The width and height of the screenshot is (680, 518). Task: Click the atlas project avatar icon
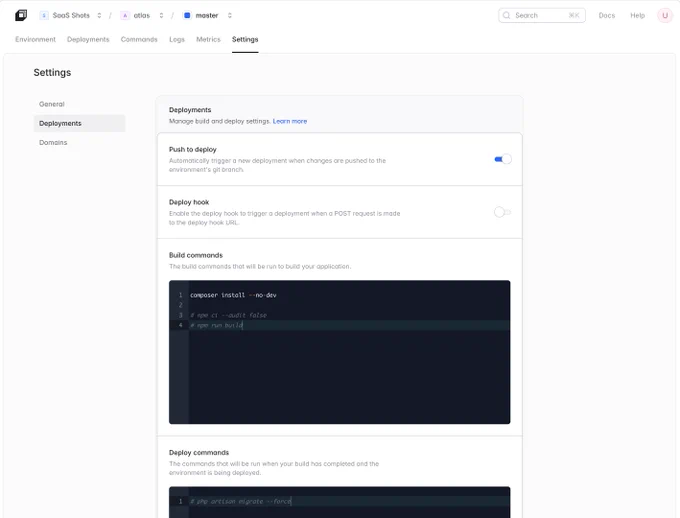(125, 16)
